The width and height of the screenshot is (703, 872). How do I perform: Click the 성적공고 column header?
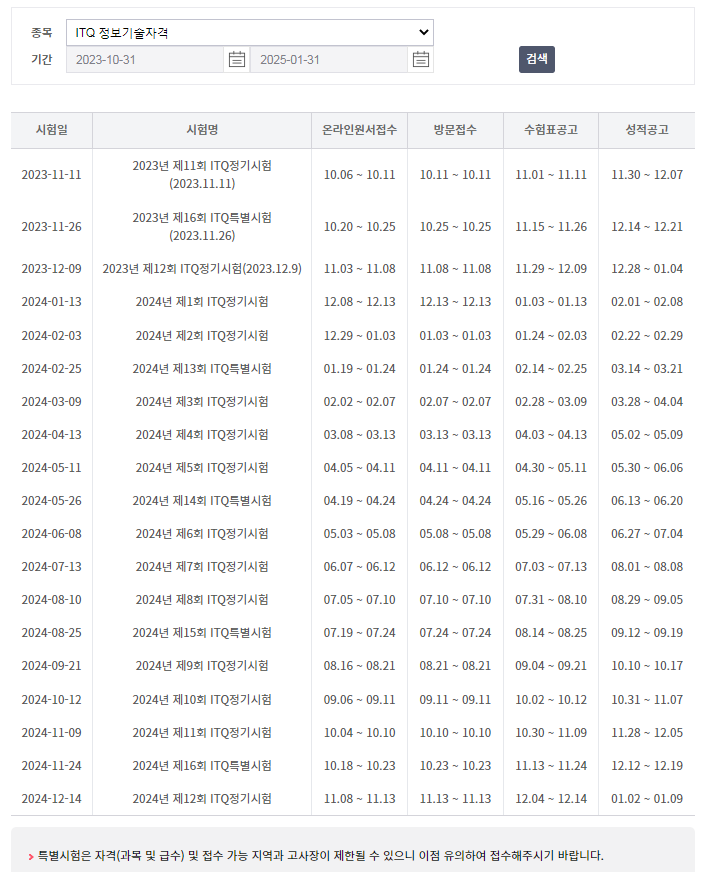647,130
